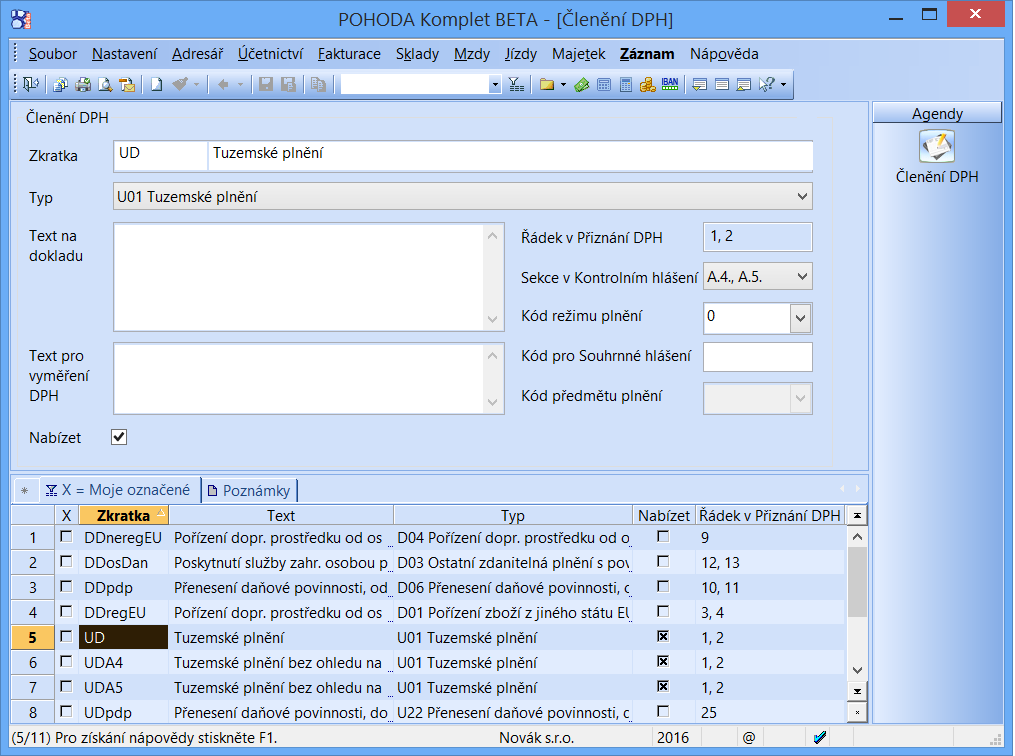The image size is (1015, 756).
Task: Check X box for row UD
Action: coord(66,637)
